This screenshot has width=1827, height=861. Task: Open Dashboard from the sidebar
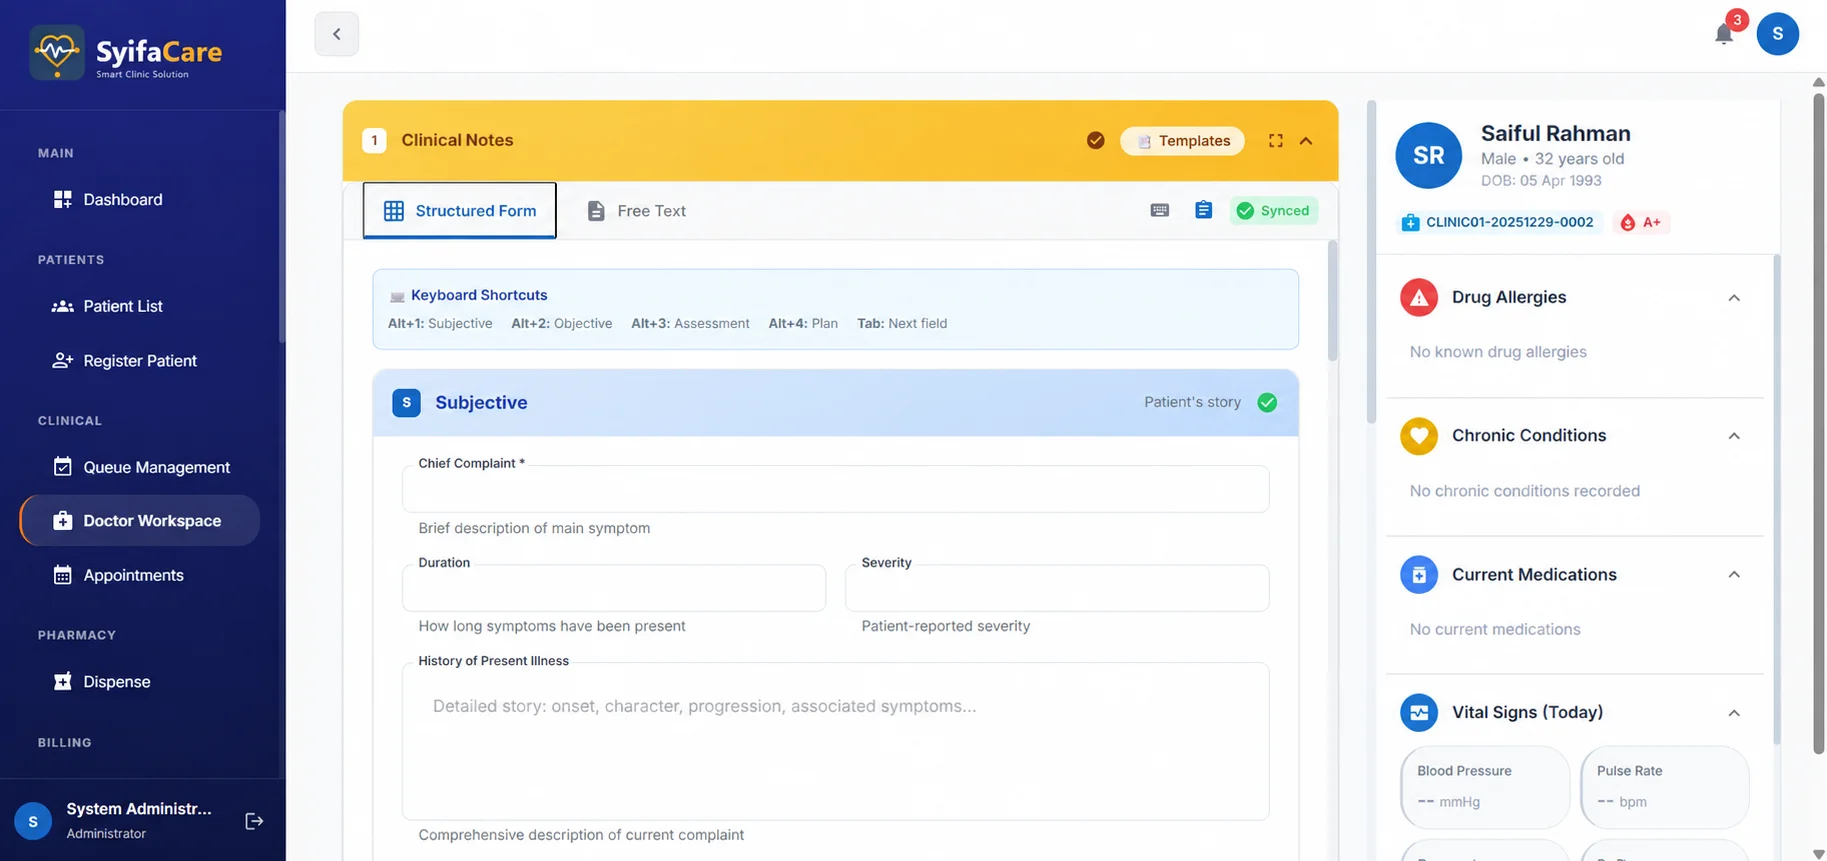pos(140,200)
